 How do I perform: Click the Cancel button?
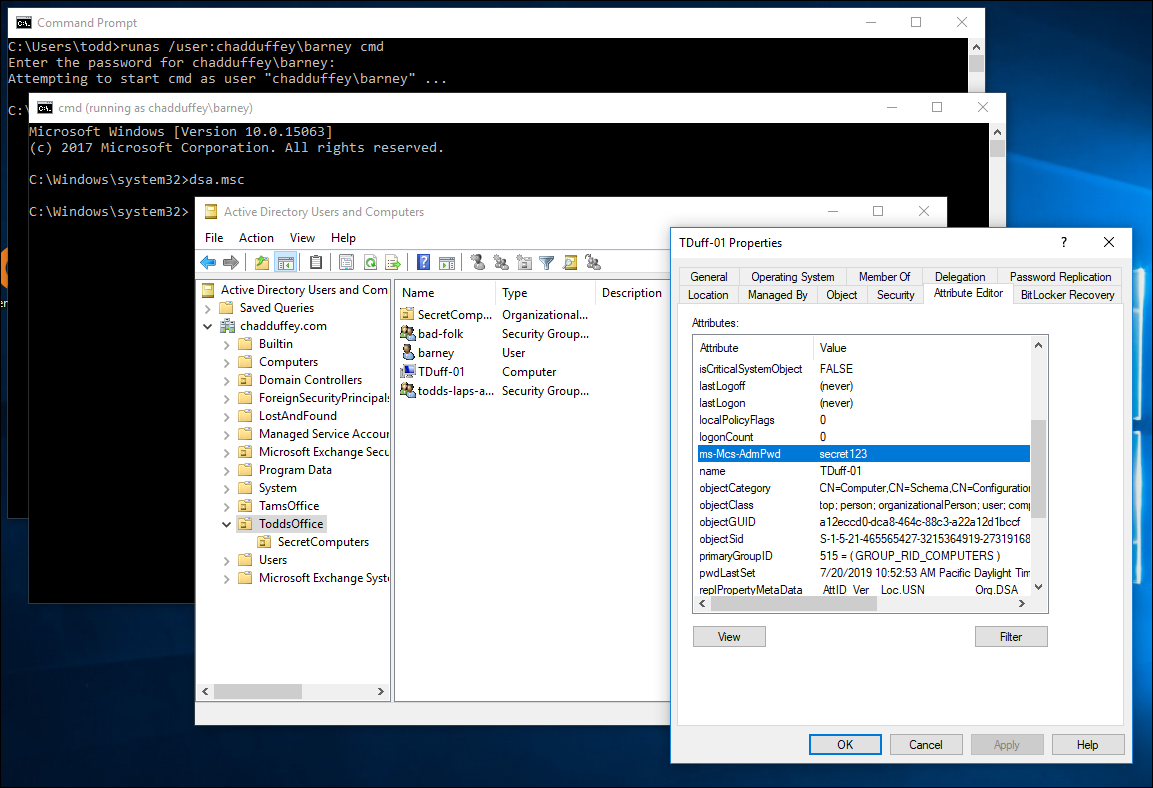point(926,745)
